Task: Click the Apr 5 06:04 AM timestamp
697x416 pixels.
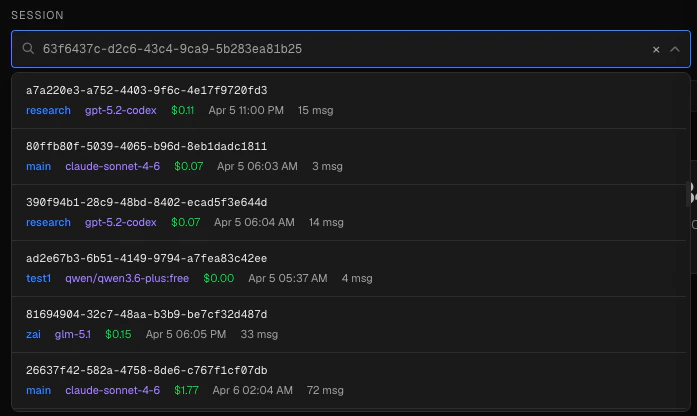Action: click(x=254, y=222)
